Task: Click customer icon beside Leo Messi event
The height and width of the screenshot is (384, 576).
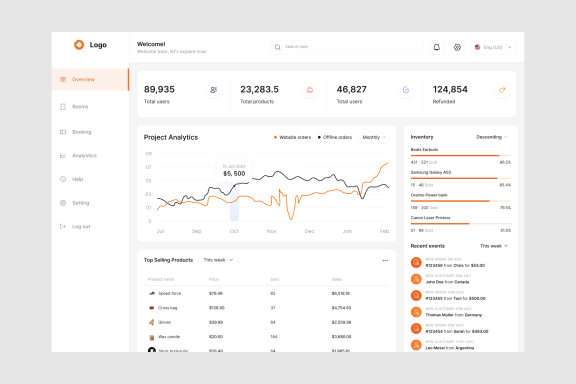Action: point(416,345)
